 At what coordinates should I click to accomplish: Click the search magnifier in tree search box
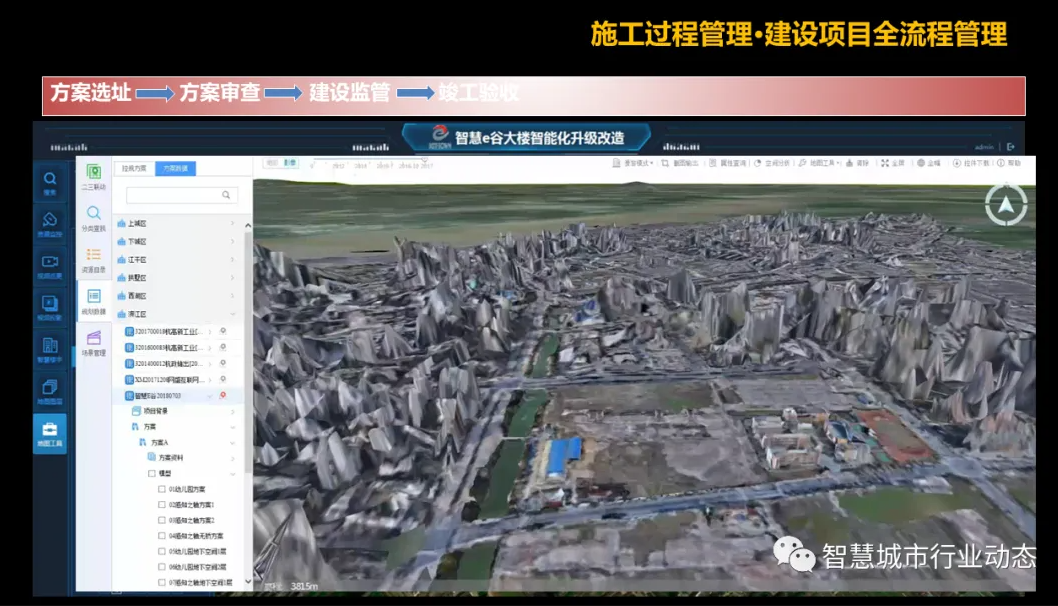[x=226, y=195]
